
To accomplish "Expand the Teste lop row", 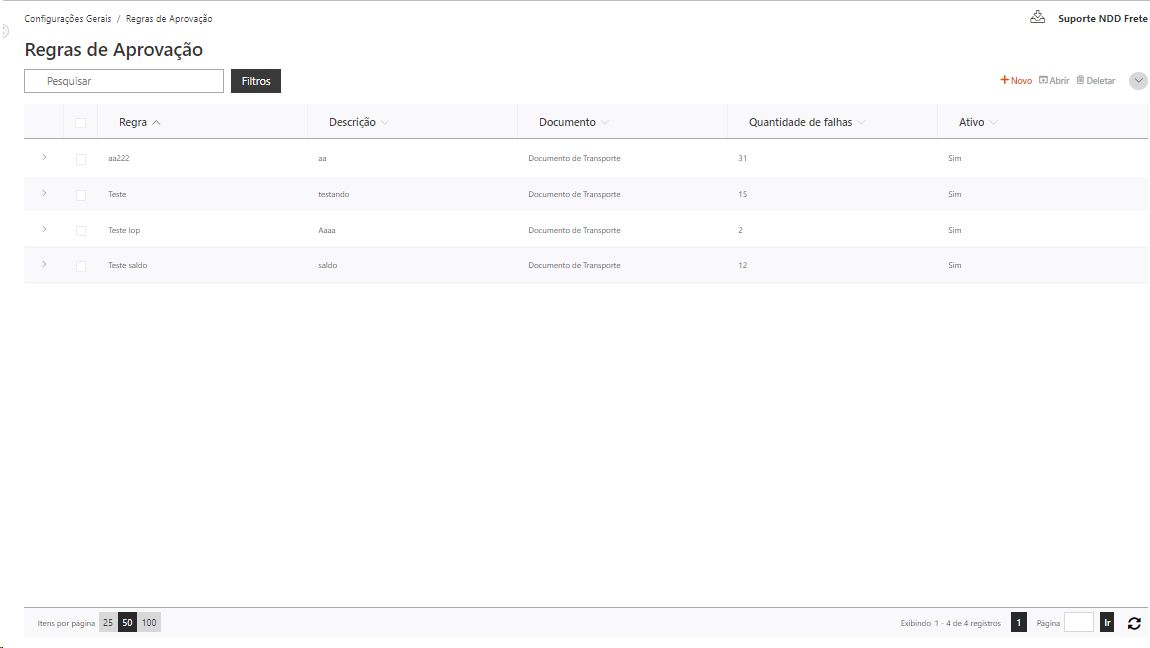I will point(44,229).
